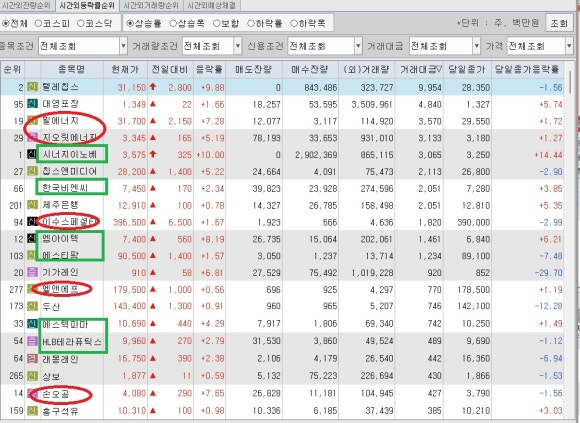Click the 조회 search button
This screenshot has width=580, height=423.
click(559, 23)
